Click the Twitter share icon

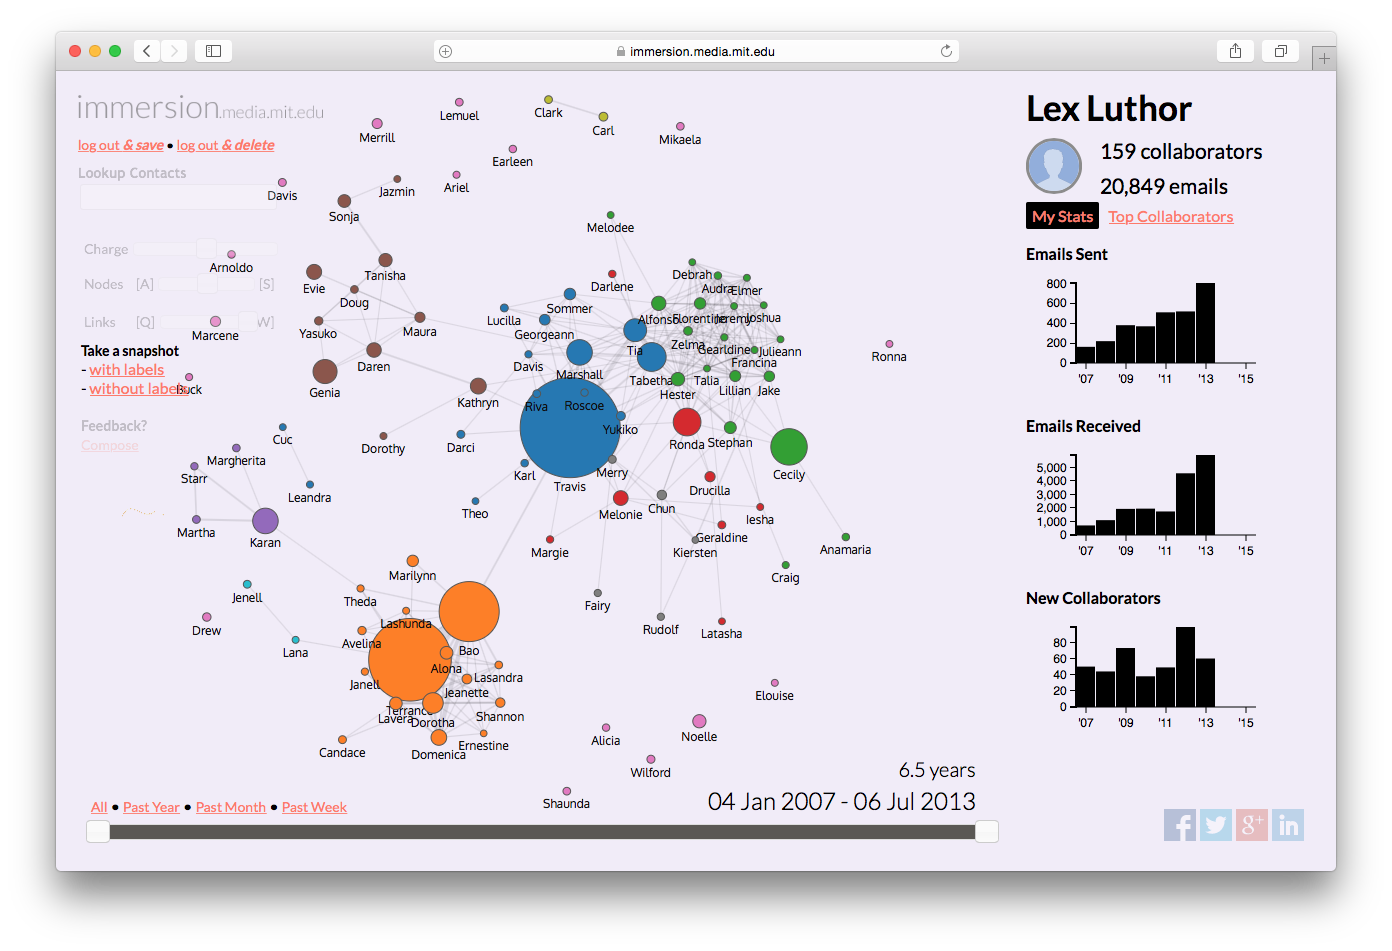tap(1216, 825)
